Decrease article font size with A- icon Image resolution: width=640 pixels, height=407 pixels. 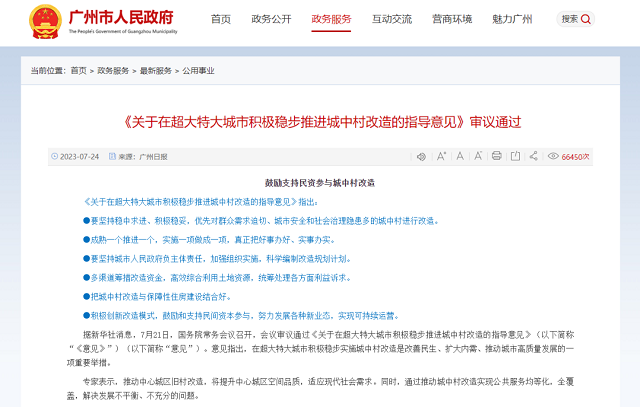coord(476,156)
